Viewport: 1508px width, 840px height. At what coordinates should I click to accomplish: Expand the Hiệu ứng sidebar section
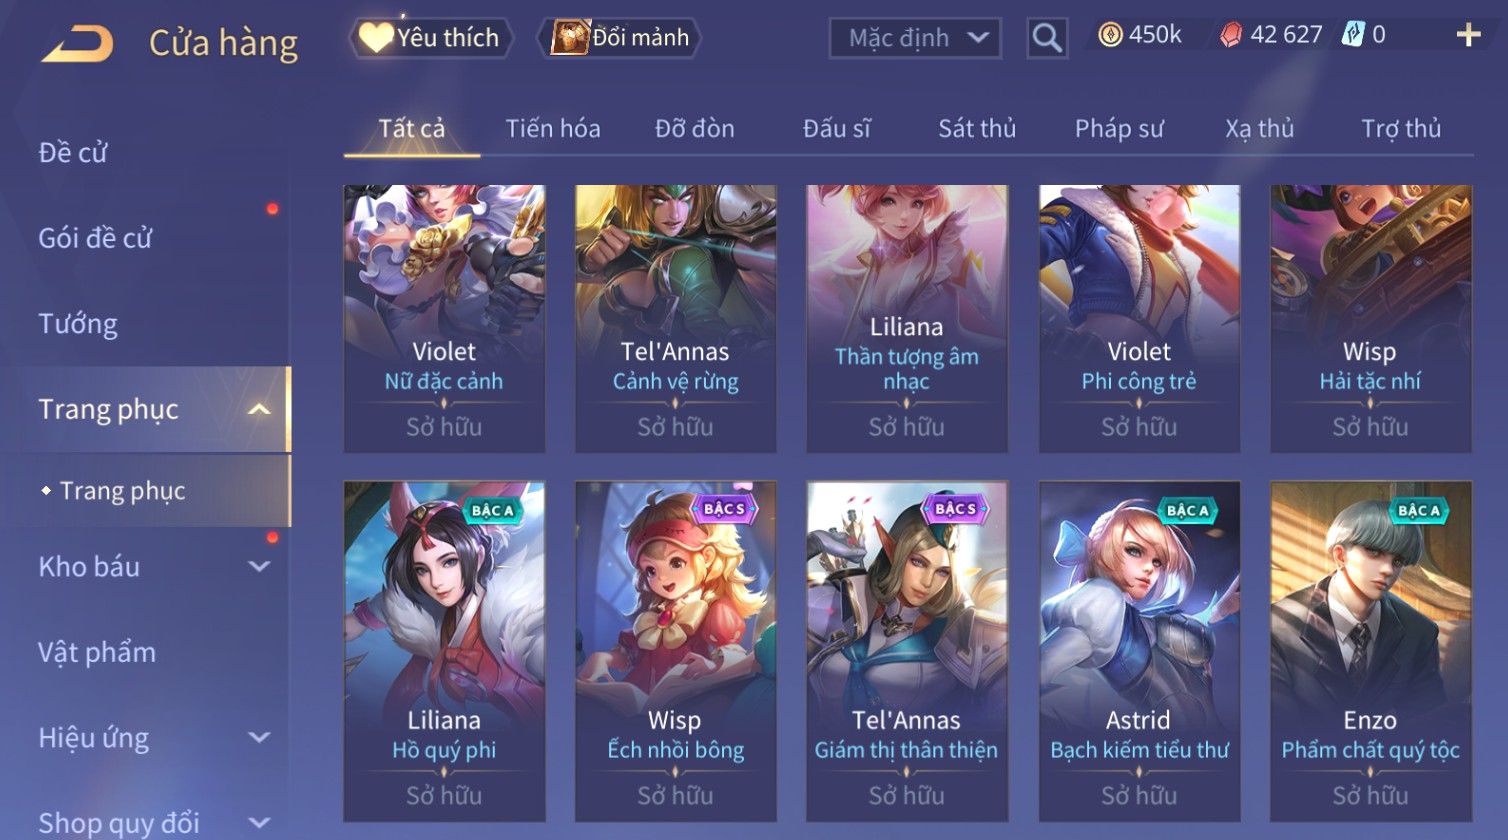click(x=259, y=738)
